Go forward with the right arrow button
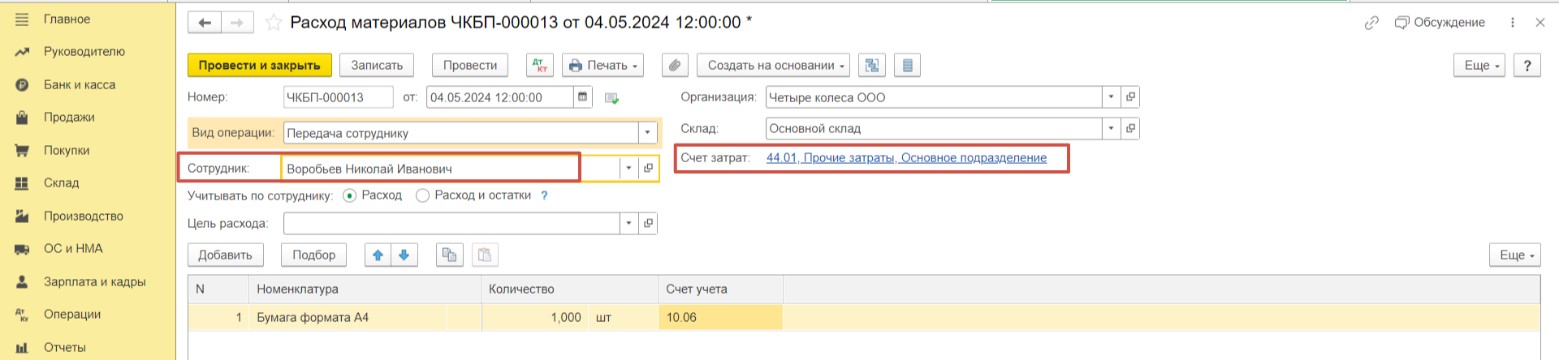The width and height of the screenshot is (1559, 360). [x=236, y=22]
